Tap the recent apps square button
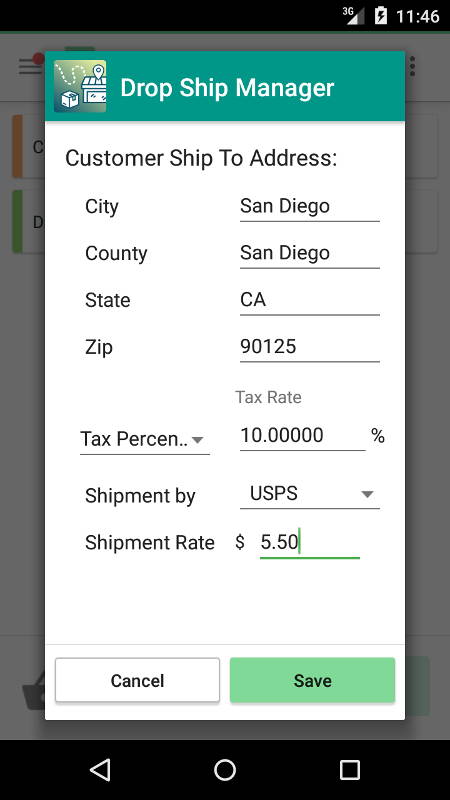450x800 pixels. click(349, 769)
